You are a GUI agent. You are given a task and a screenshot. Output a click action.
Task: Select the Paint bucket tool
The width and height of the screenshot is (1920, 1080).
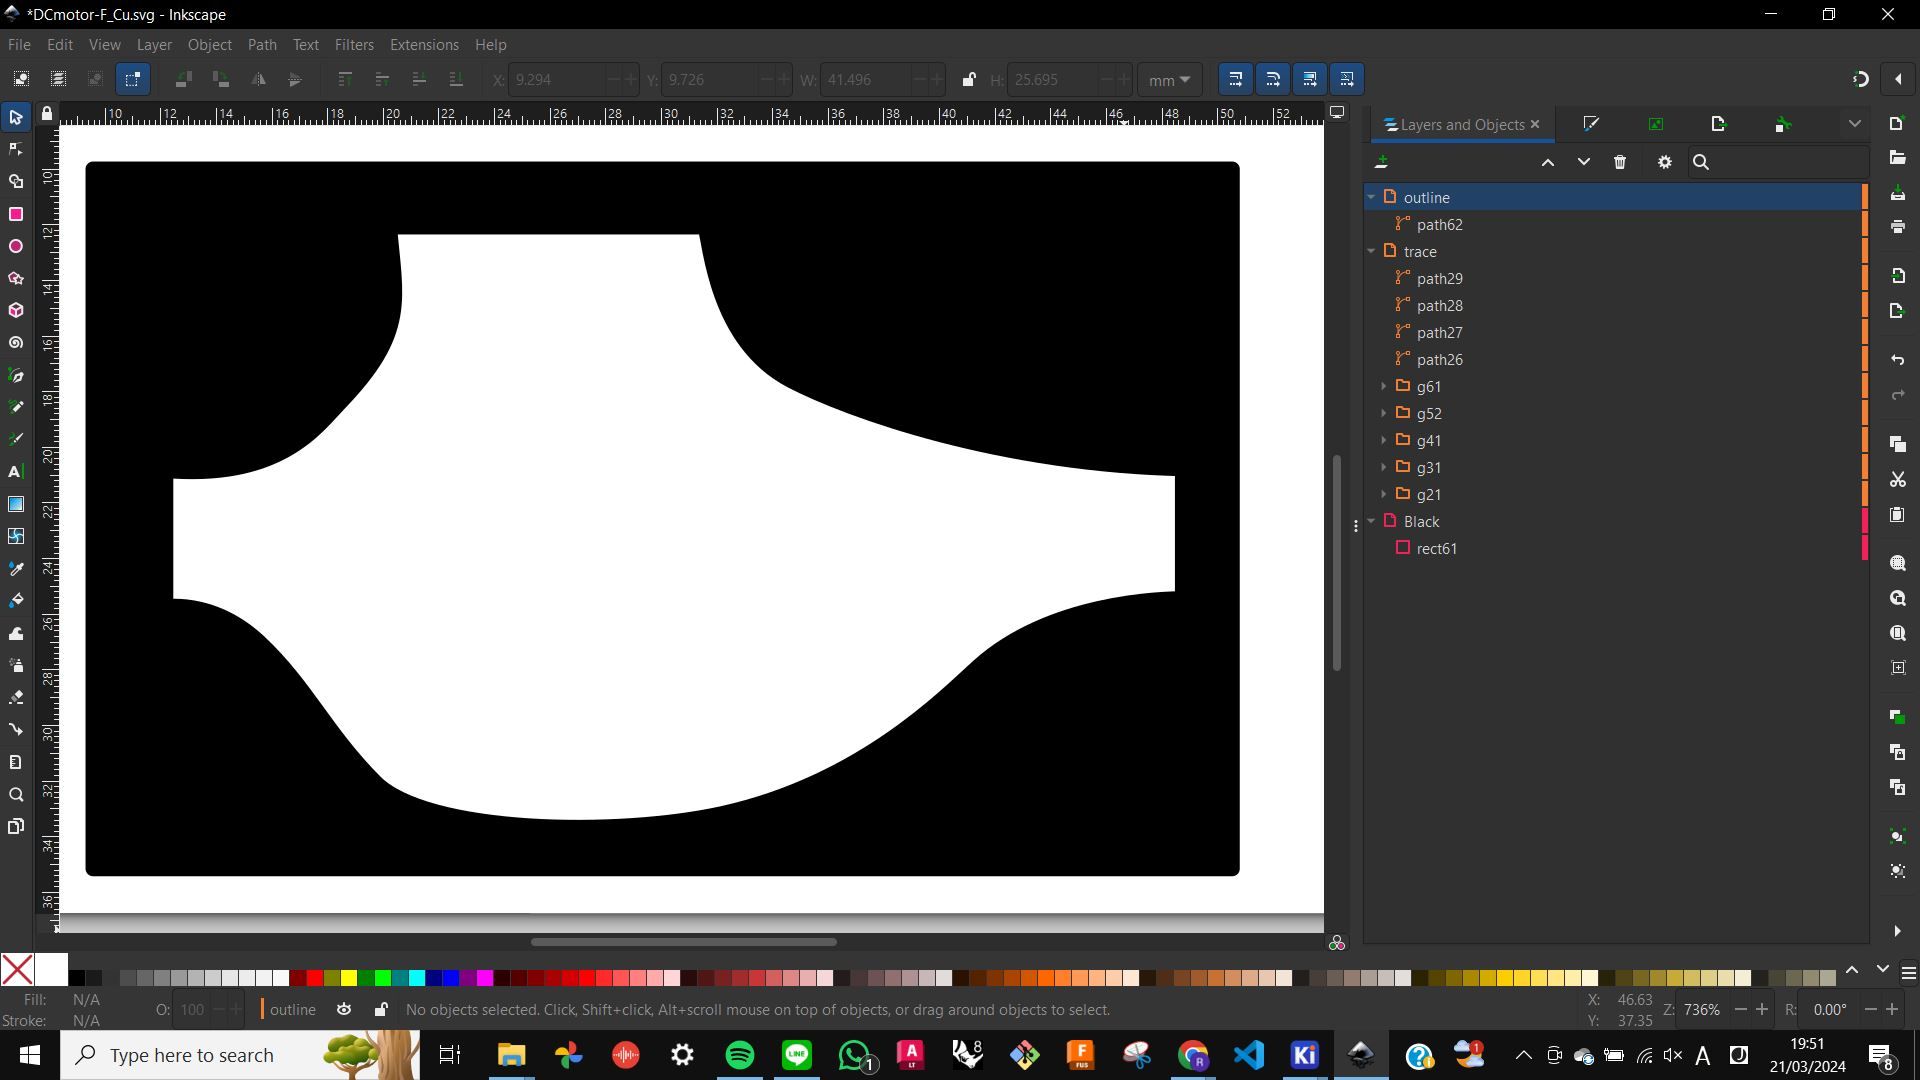[x=16, y=600]
